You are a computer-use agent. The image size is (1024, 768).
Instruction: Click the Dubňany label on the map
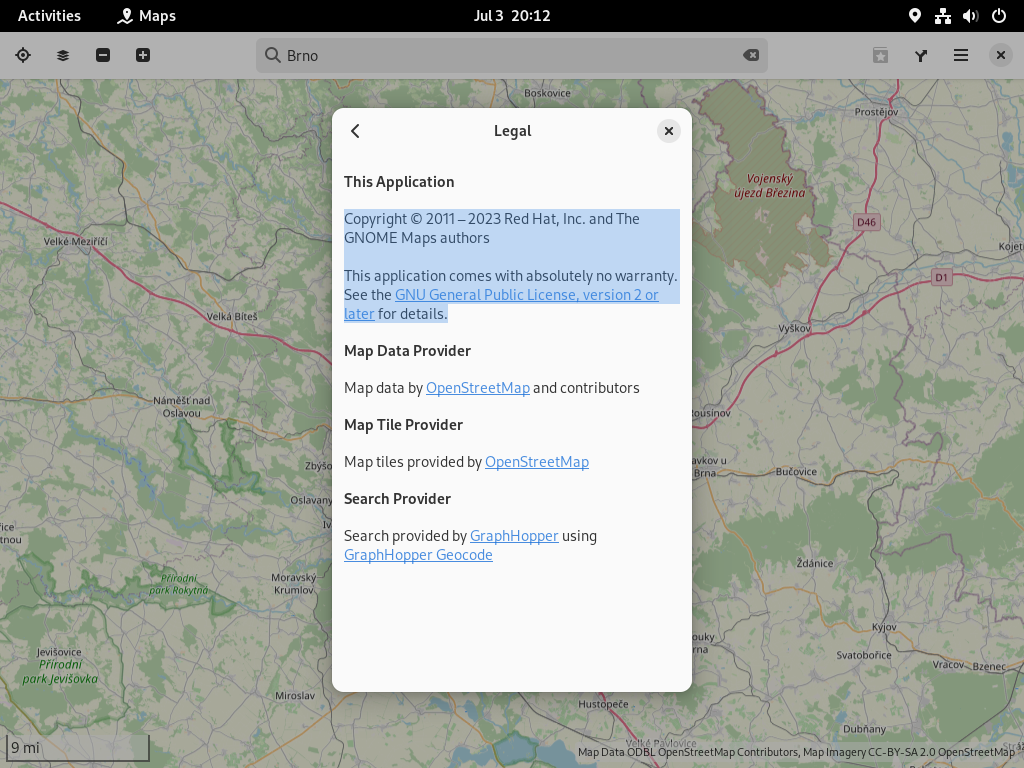865,729
